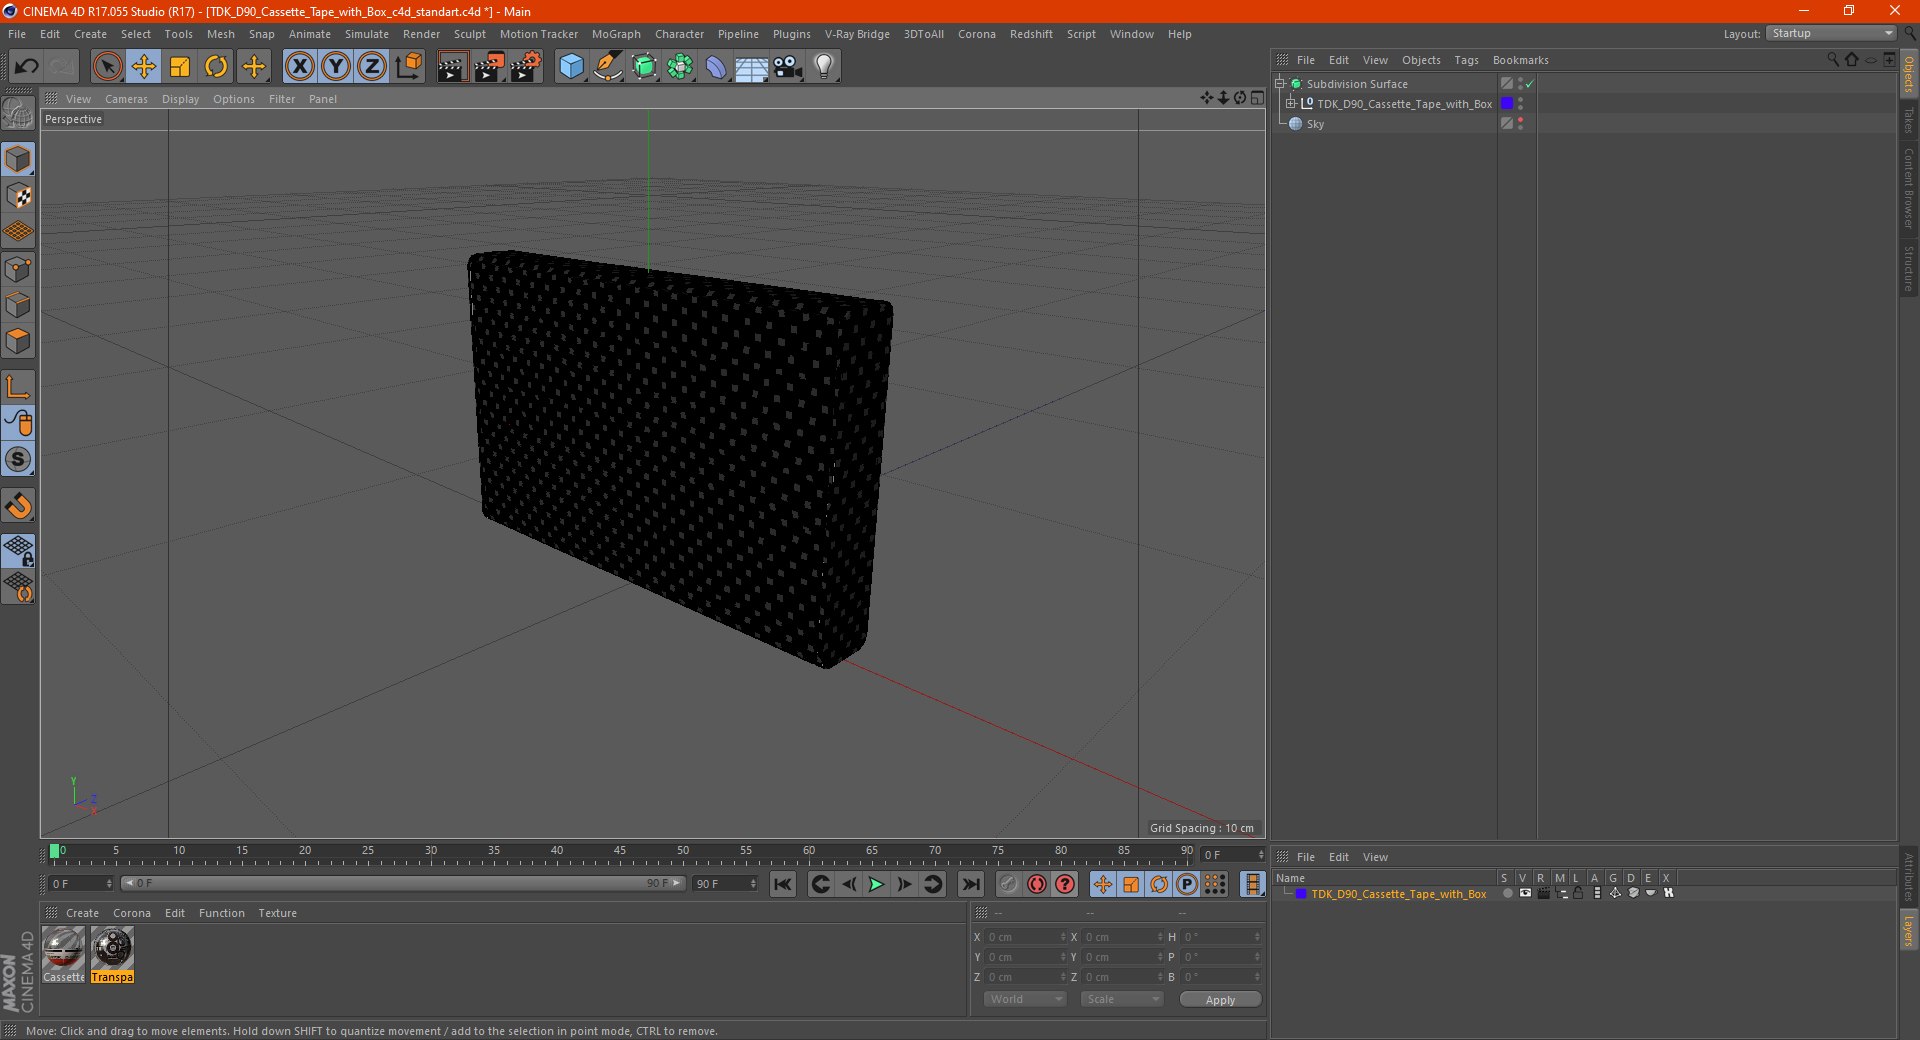Screen dimensions: 1920x1040
Task: Switch to Edges mode
Action: pos(18,305)
